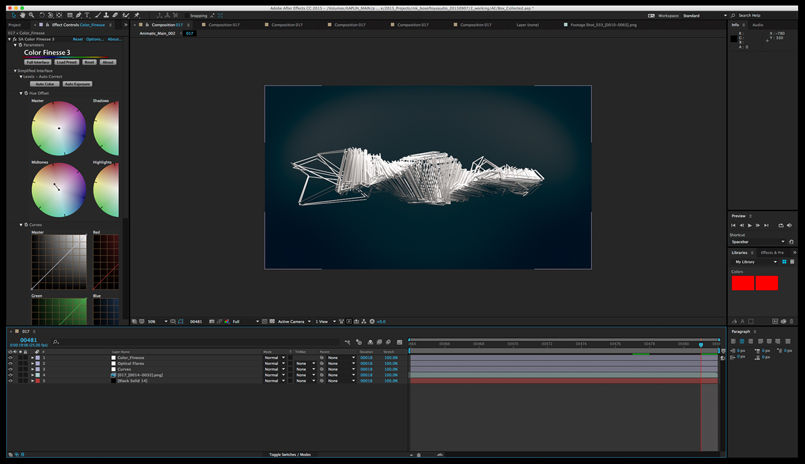The image size is (805, 464).
Task: Expand the Color_Finesse layer twirl arrow
Action: (x=32, y=357)
